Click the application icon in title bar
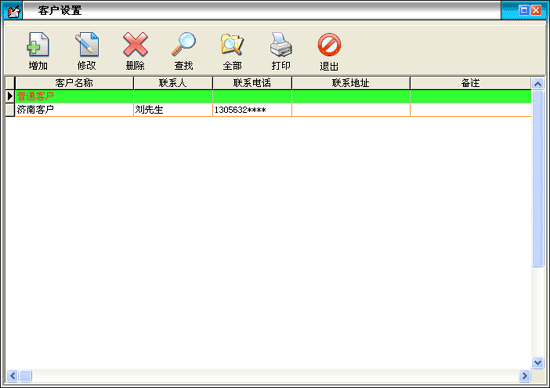 coord(13,11)
